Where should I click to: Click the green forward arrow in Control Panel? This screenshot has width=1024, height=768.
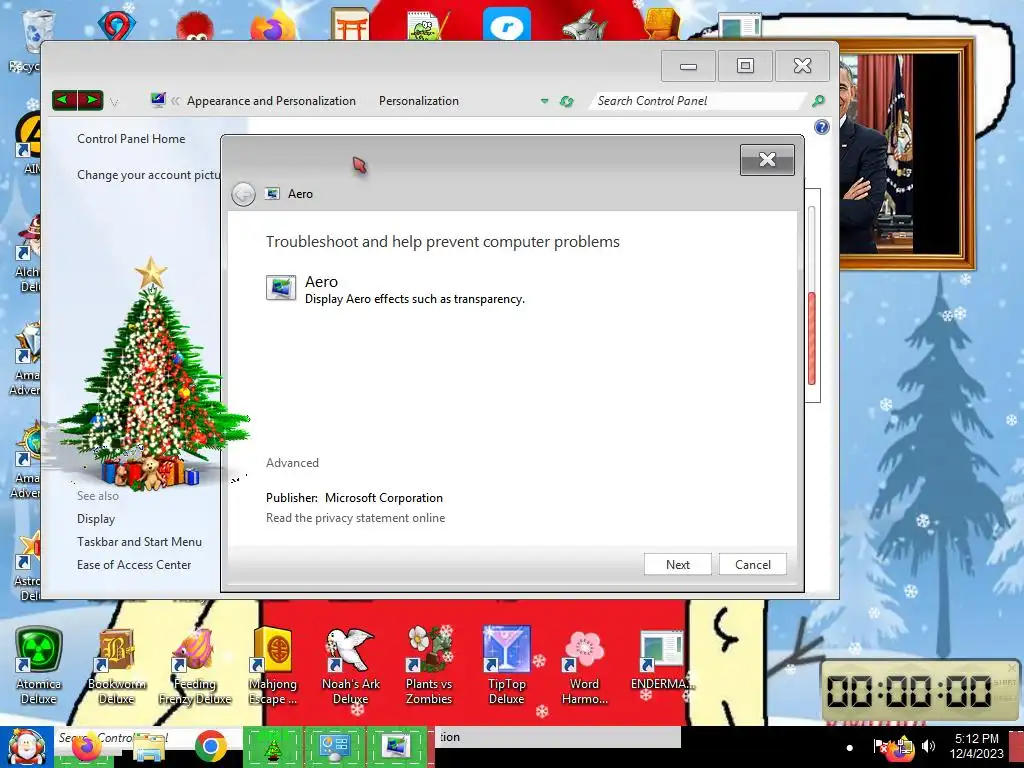coord(91,101)
